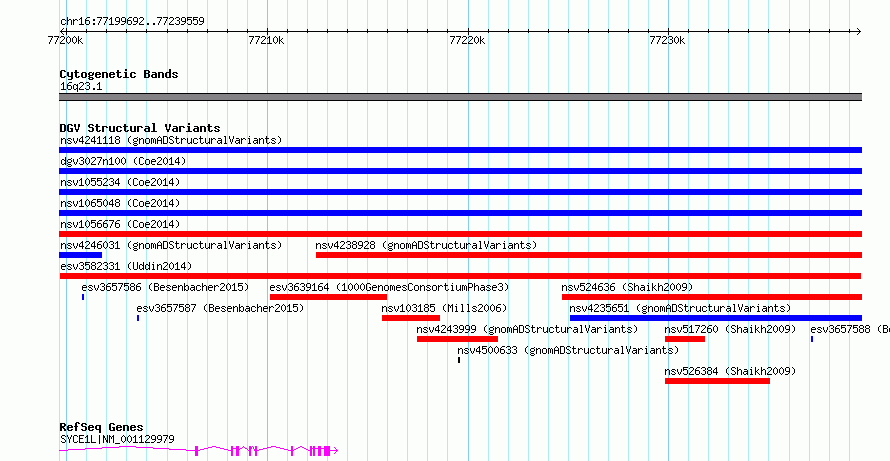Click the RefSeq Genes track title
Screen dimensions: 890x461
(102, 428)
